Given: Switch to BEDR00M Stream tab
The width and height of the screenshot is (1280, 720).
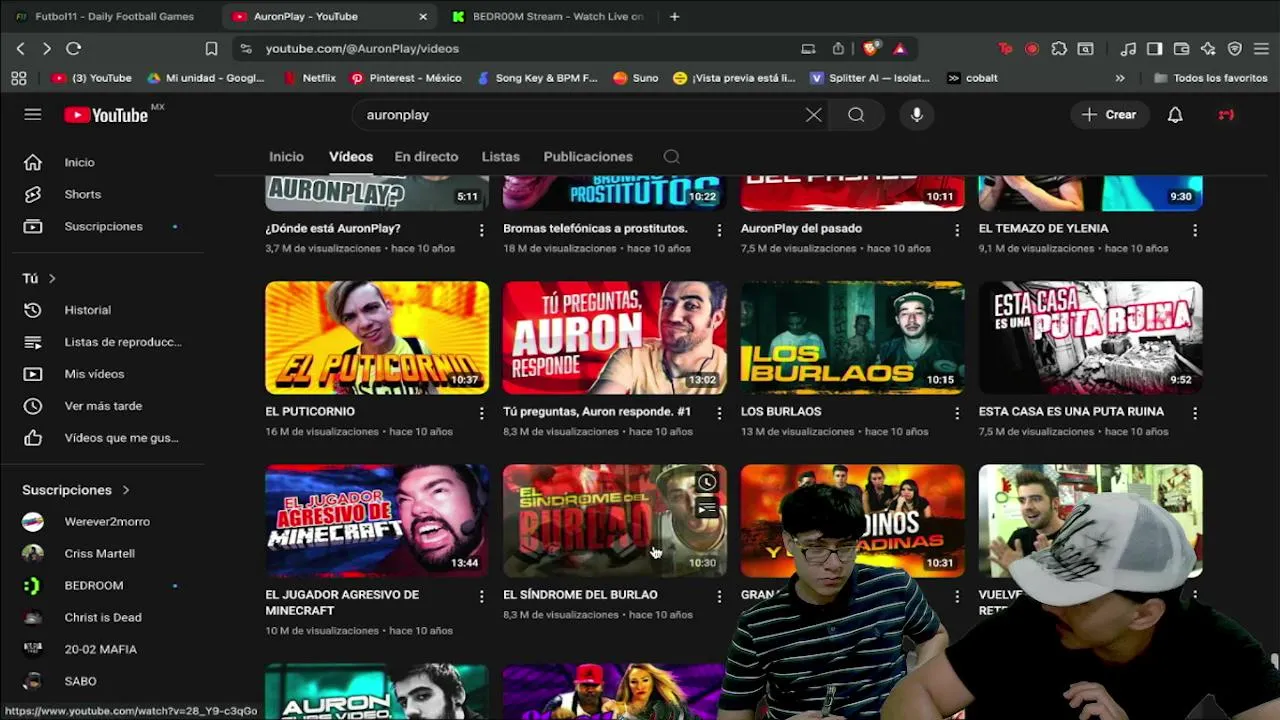Looking at the screenshot, I should (548, 16).
